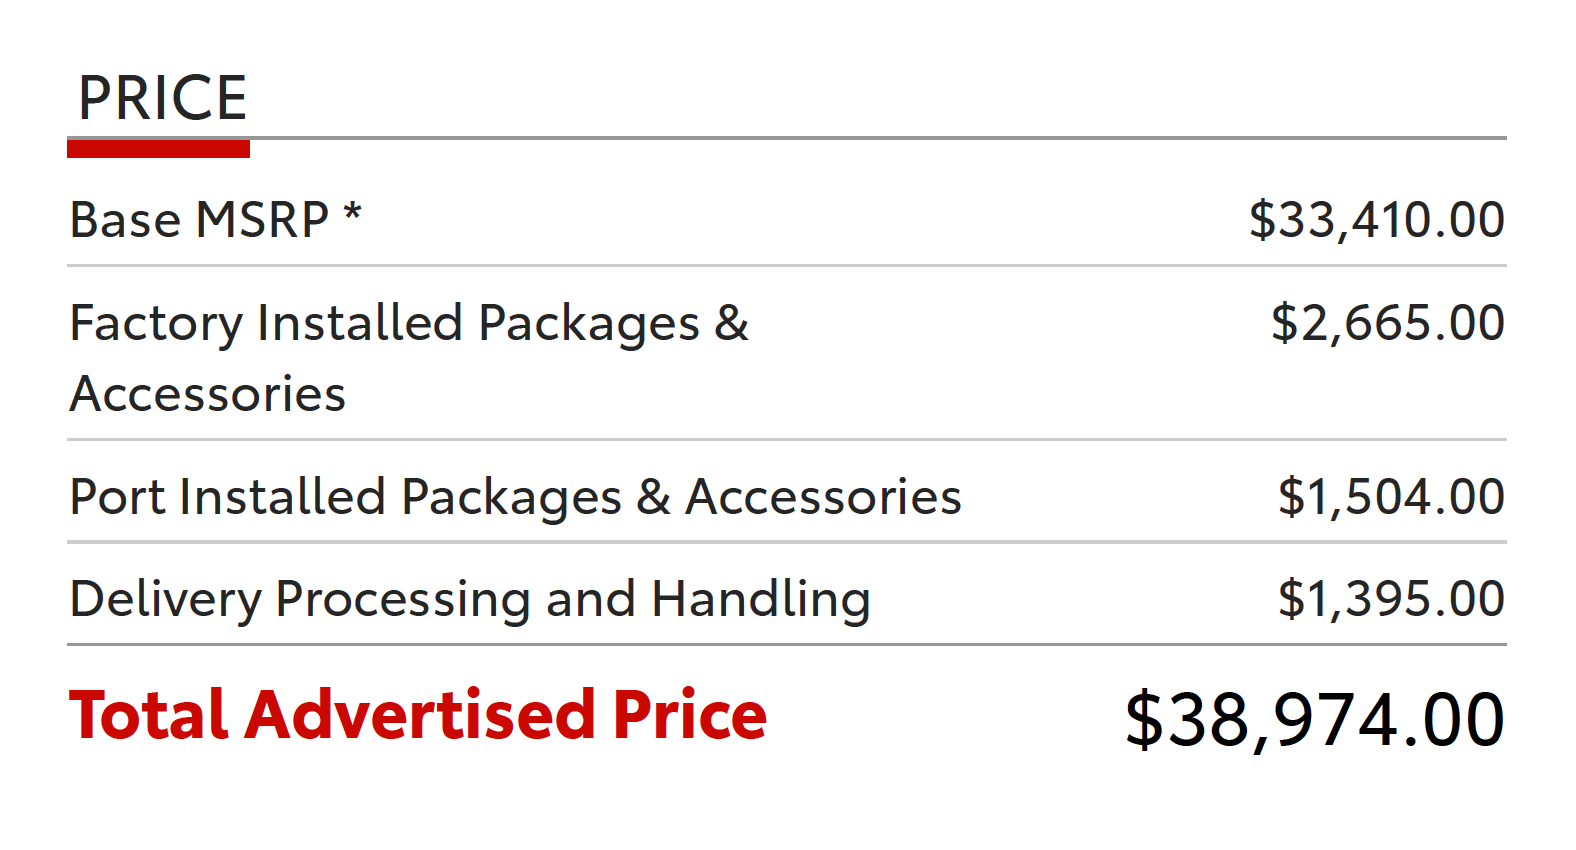This screenshot has height=850, width=1576.
Task: Click the ampersand in the Port Installed row
Action: coord(653,497)
